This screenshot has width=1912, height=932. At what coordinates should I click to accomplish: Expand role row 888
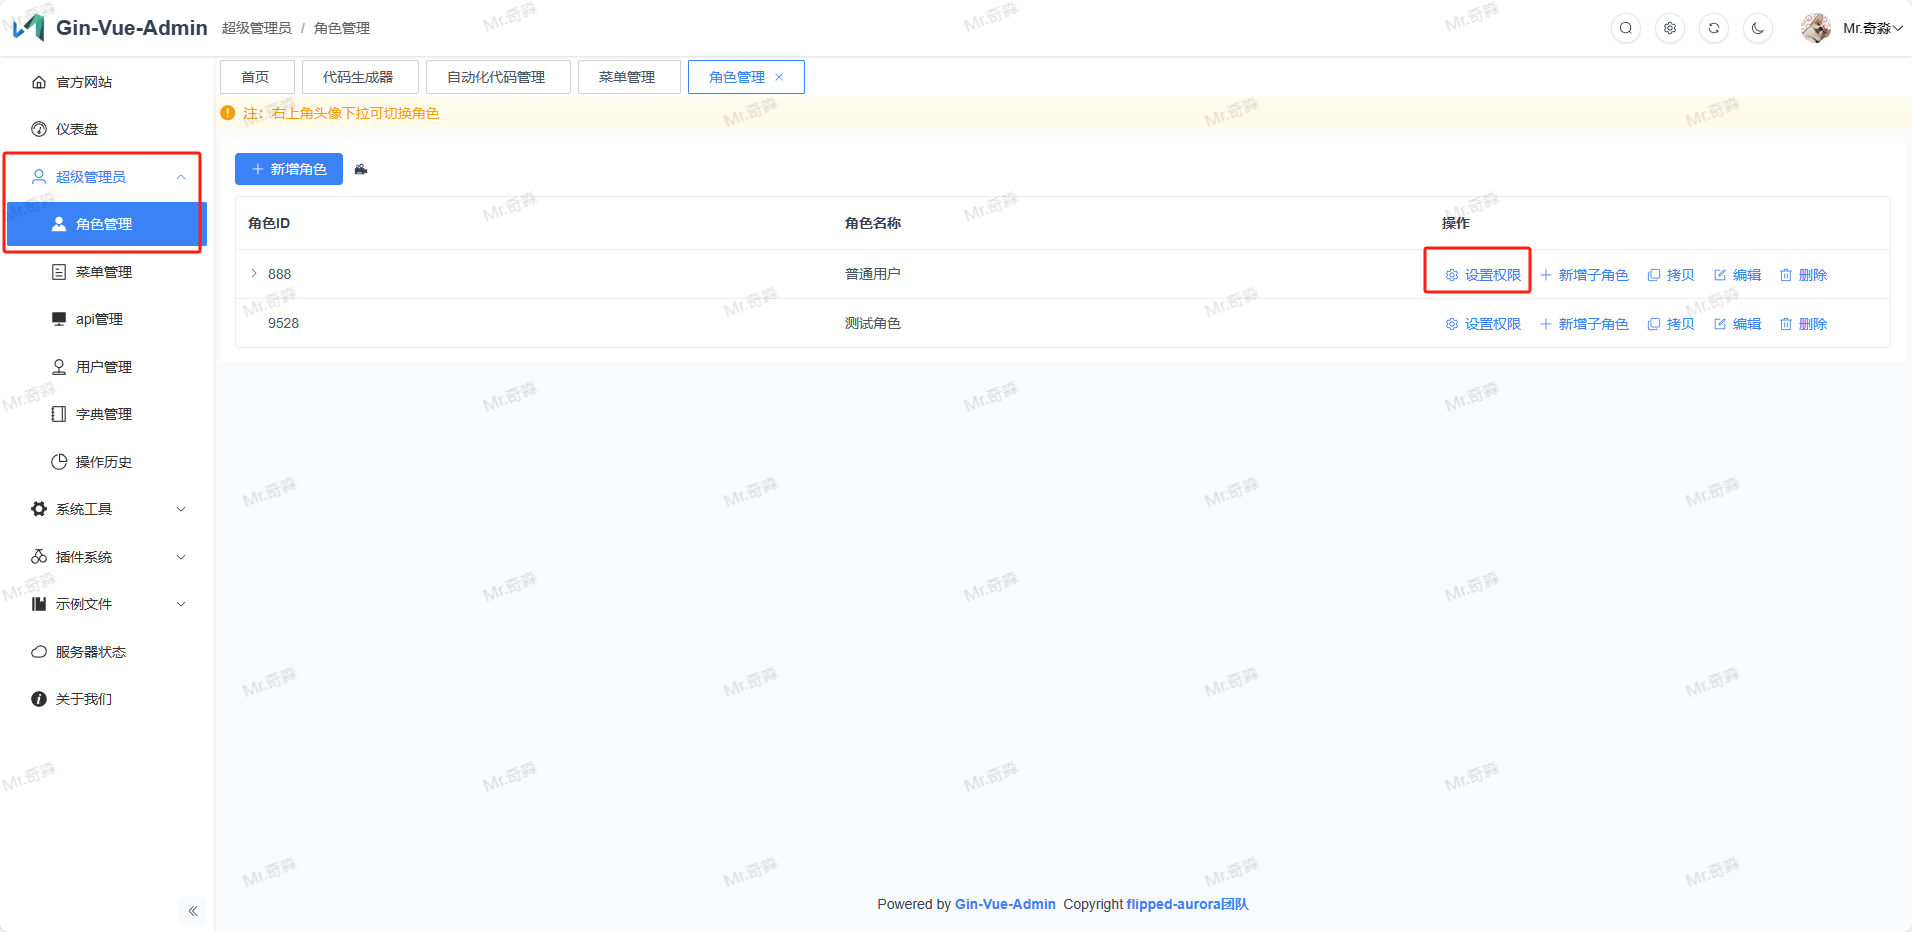pyautogui.click(x=254, y=274)
